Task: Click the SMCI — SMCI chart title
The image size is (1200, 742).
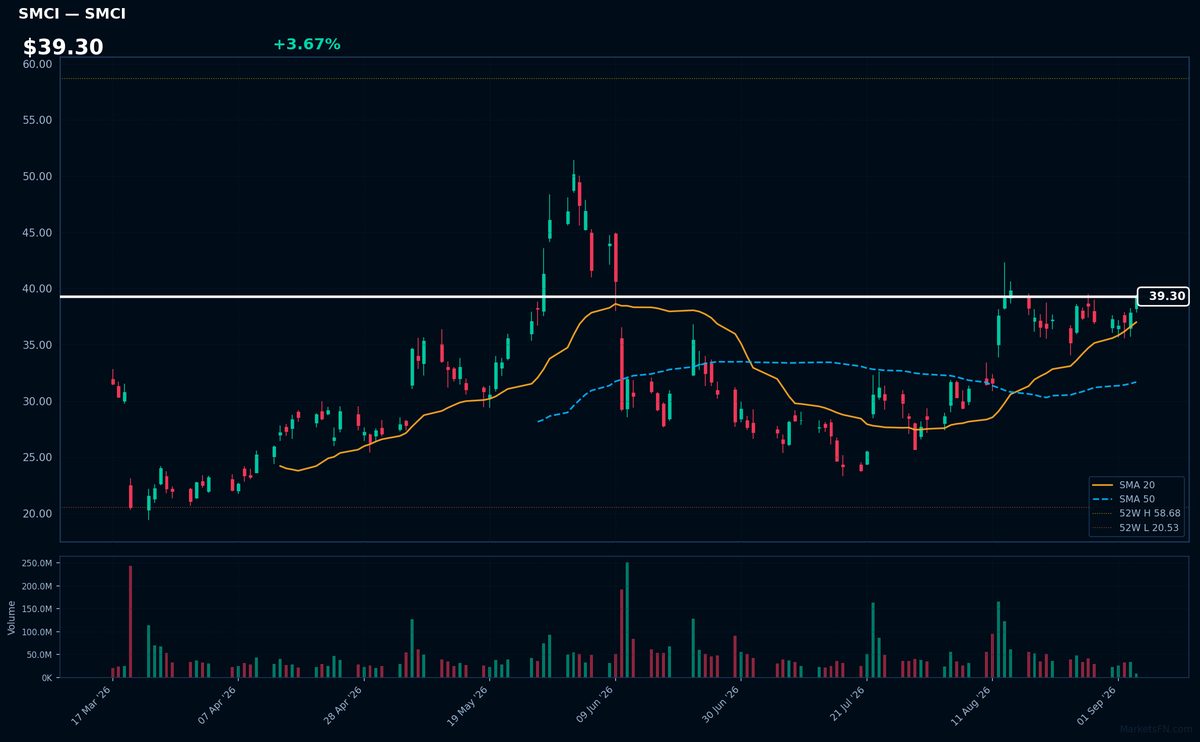Action: pos(72,14)
